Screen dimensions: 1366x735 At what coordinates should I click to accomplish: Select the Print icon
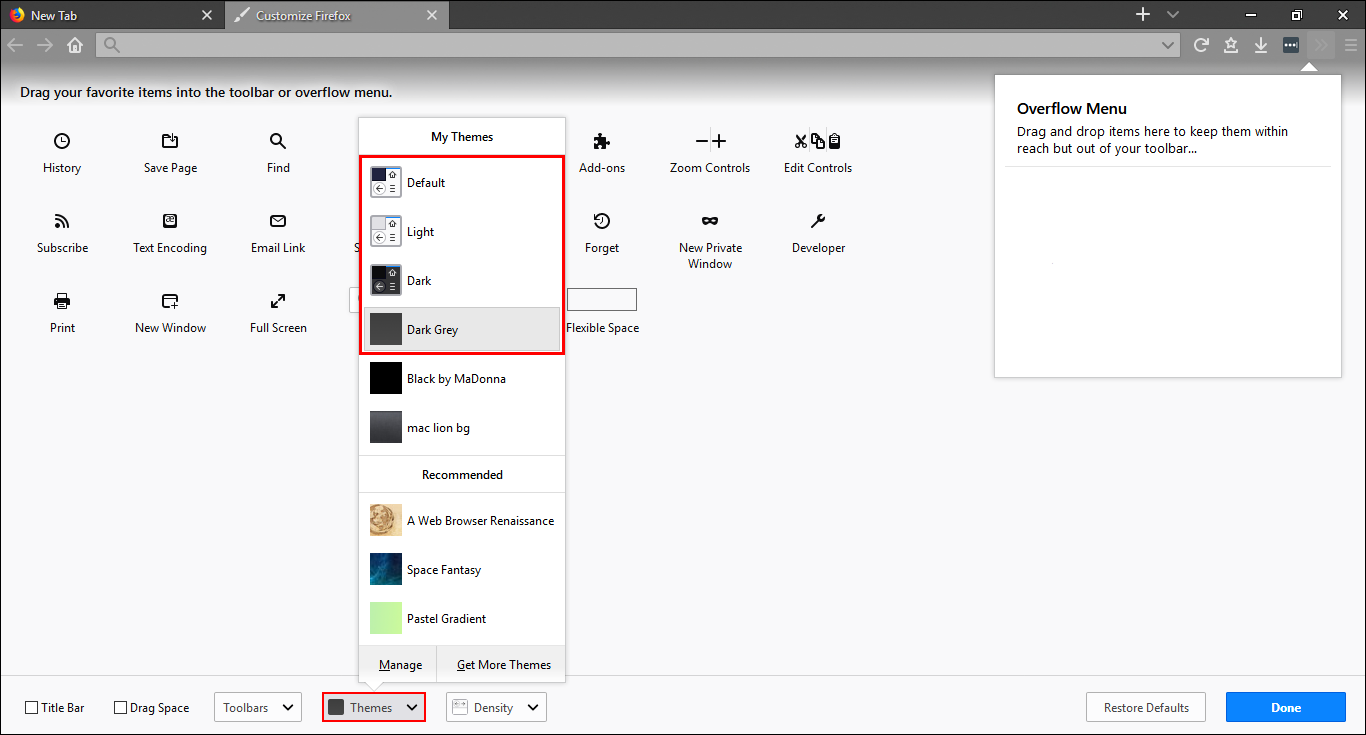pyautogui.click(x=62, y=301)
